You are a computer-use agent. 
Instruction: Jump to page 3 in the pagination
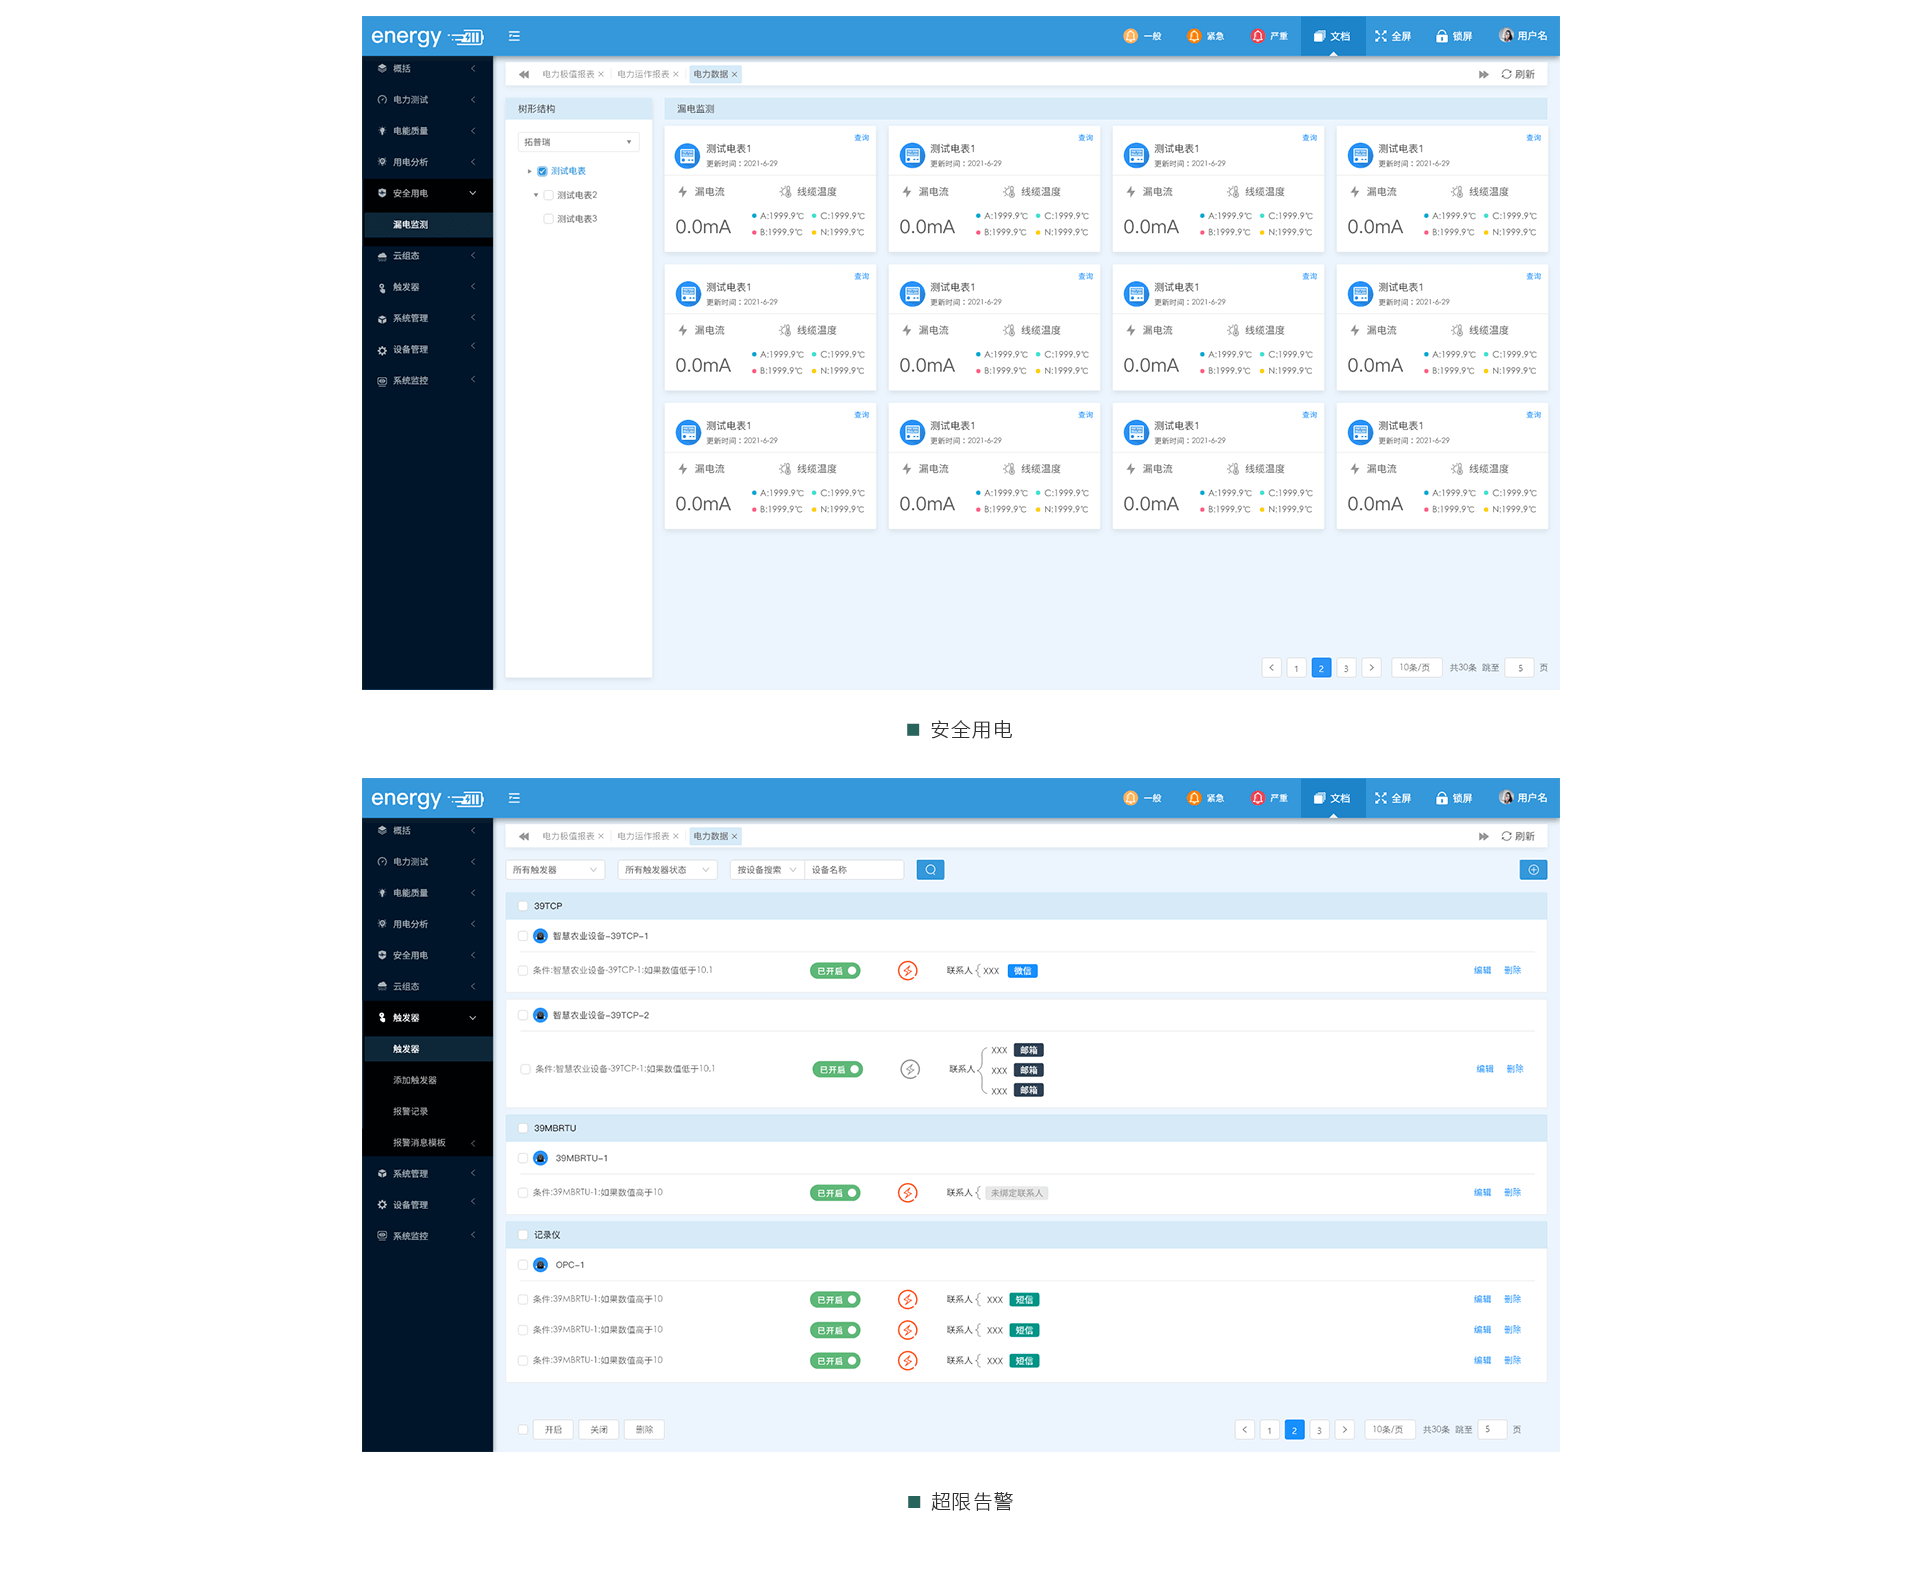tap(1346, 667)
